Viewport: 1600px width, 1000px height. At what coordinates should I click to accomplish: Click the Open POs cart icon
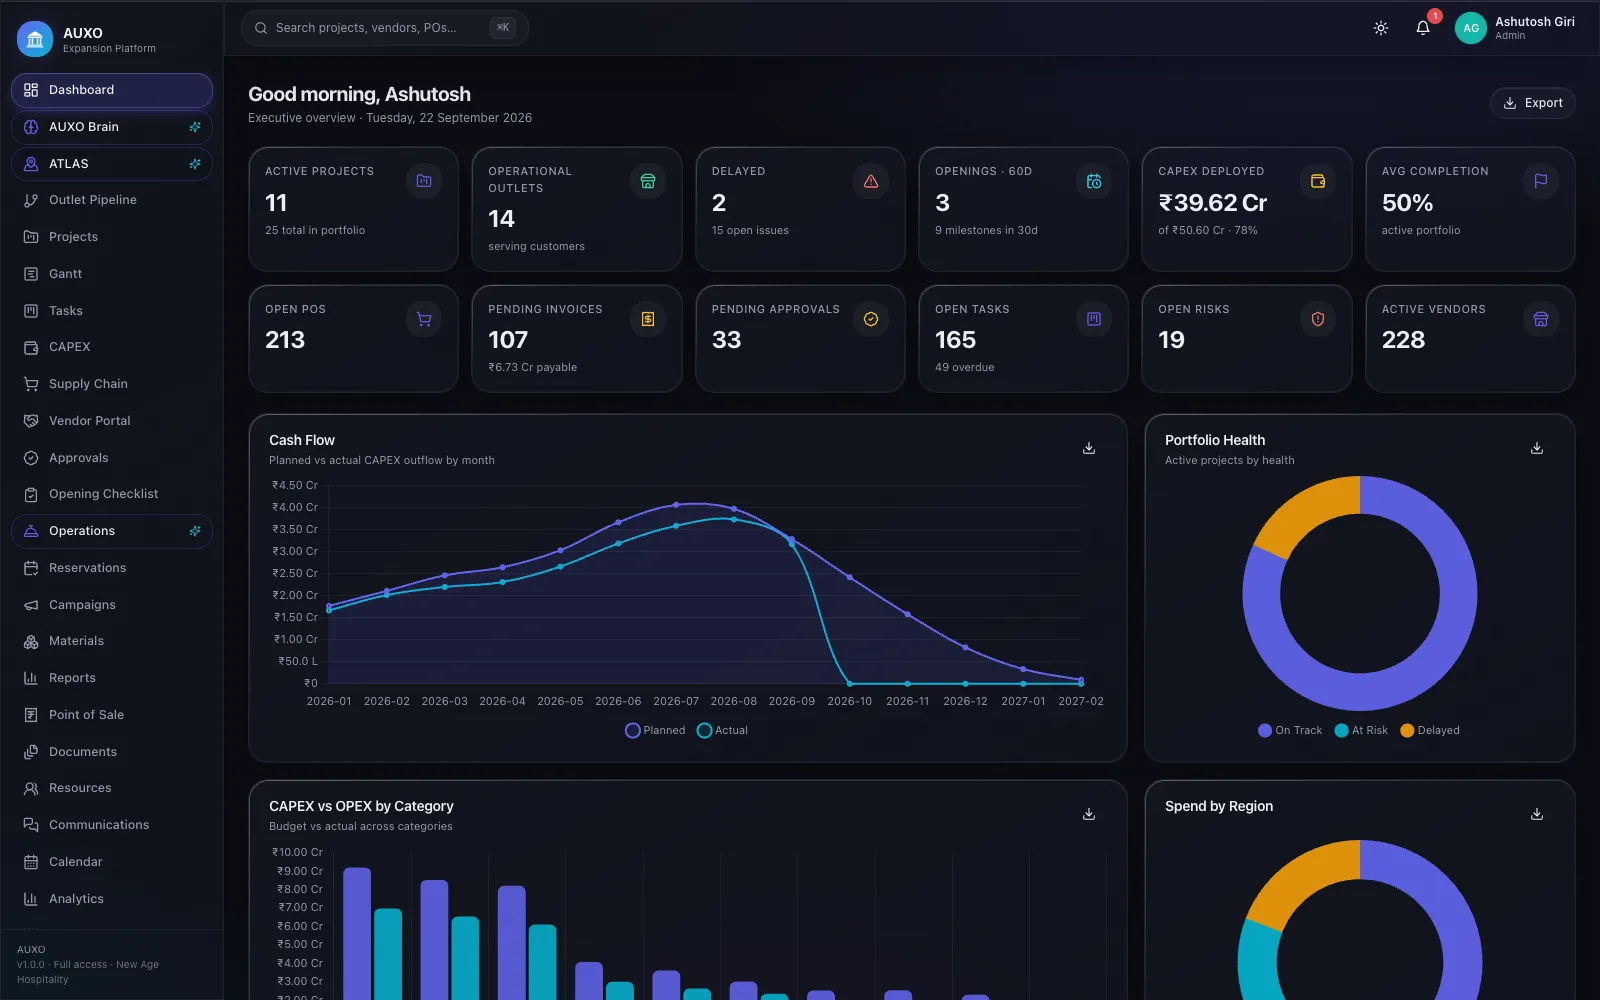pyautogui.click(x=424, y=319)
